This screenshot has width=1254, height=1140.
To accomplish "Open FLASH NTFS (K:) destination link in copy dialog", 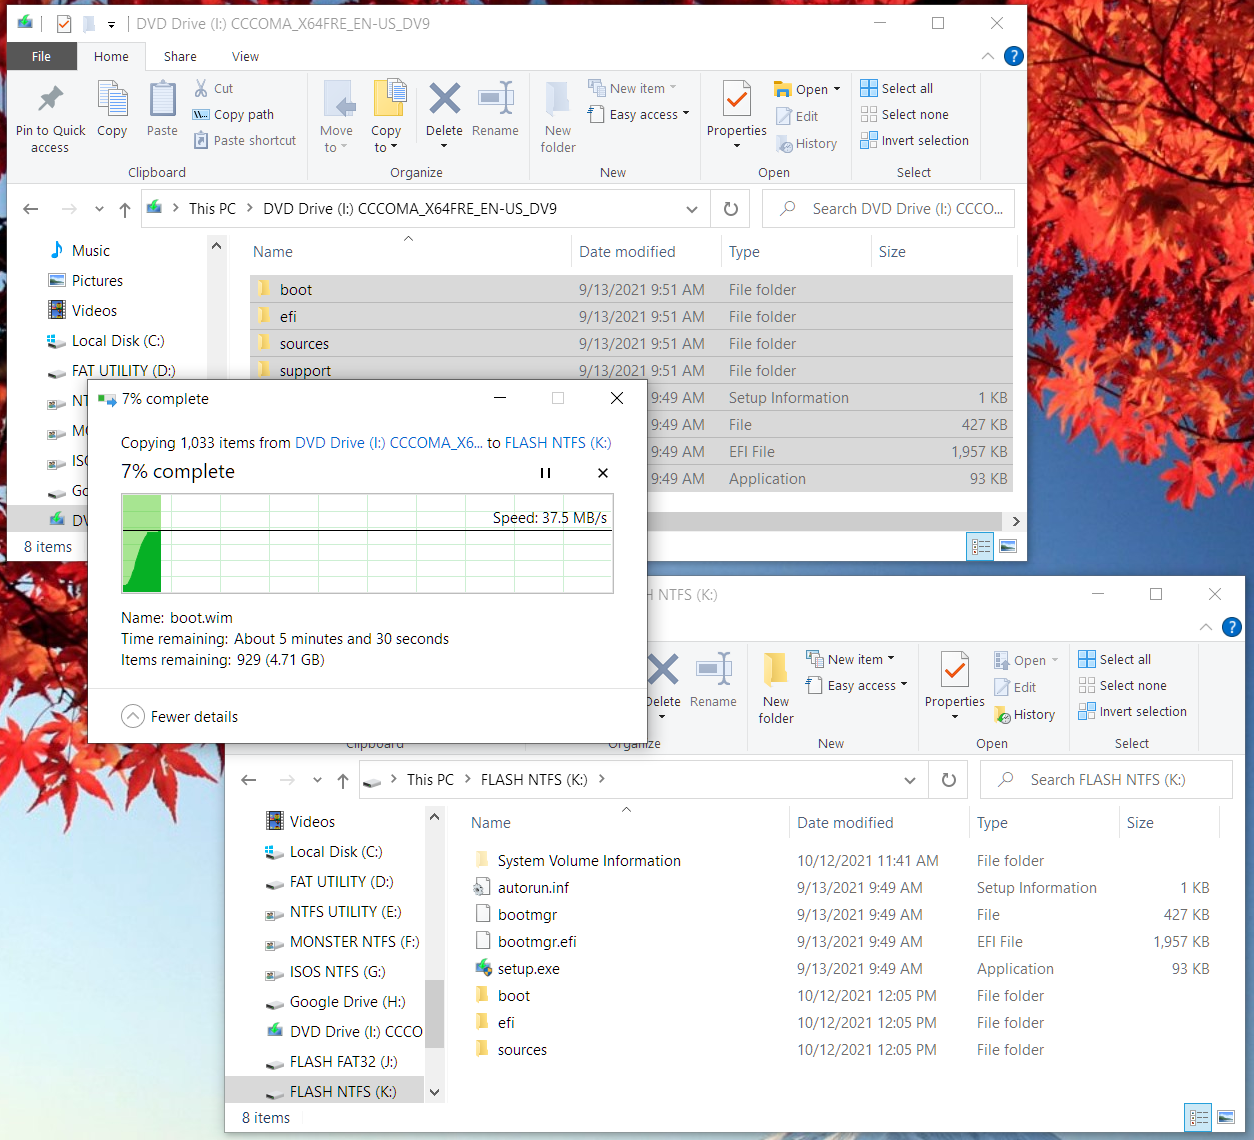I will click(558, 442).
